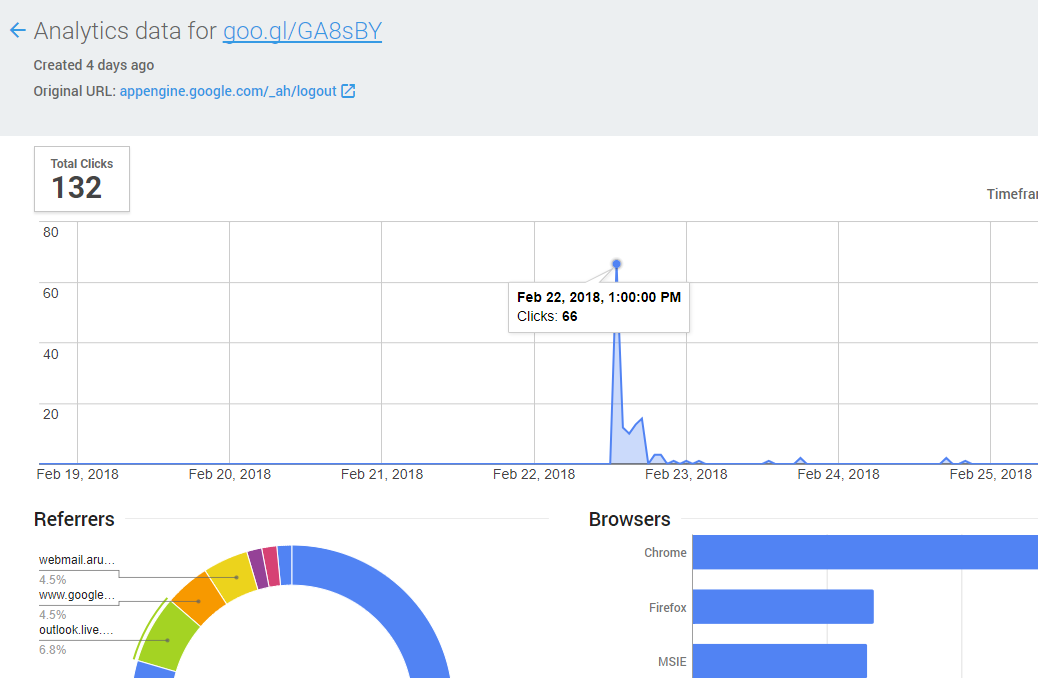Click the green outlook.live segment of donut

pyautogui.click(x=169, y=637)
